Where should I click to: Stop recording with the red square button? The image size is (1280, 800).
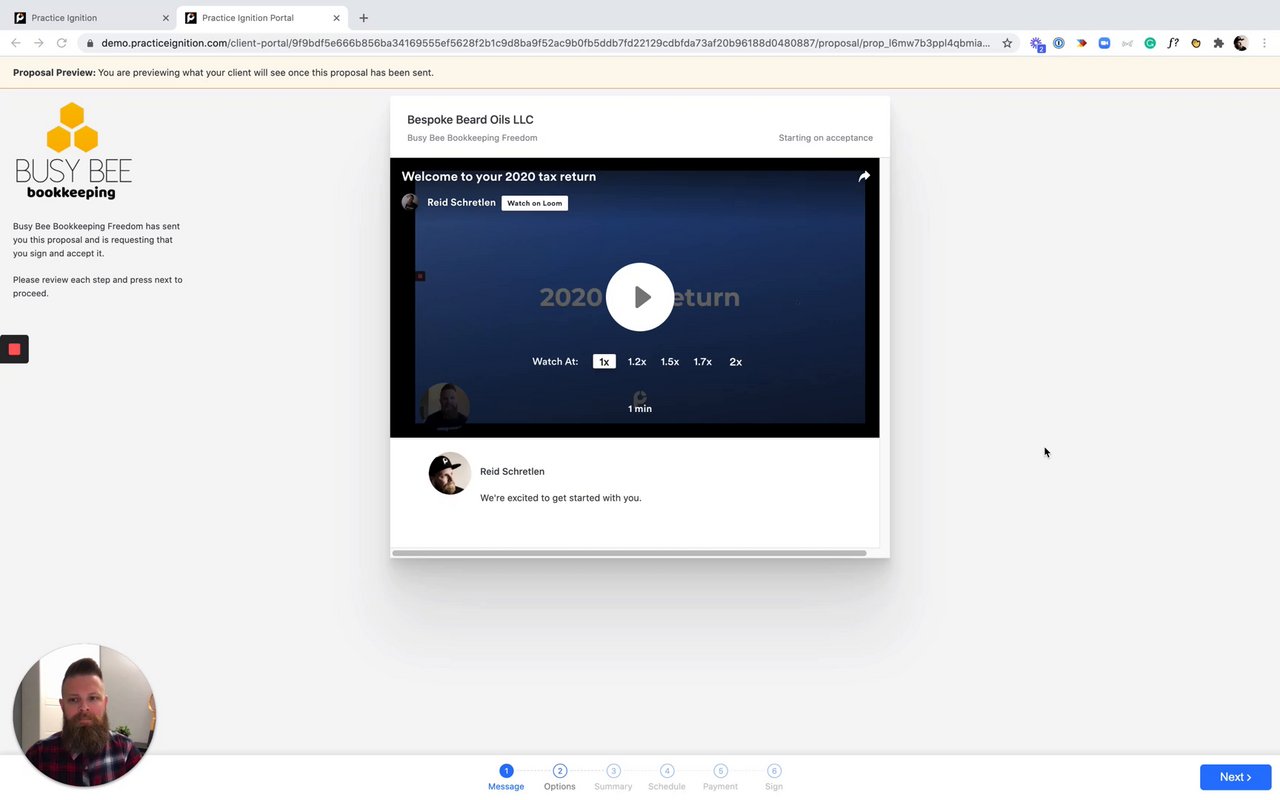[x=14, y=349]
